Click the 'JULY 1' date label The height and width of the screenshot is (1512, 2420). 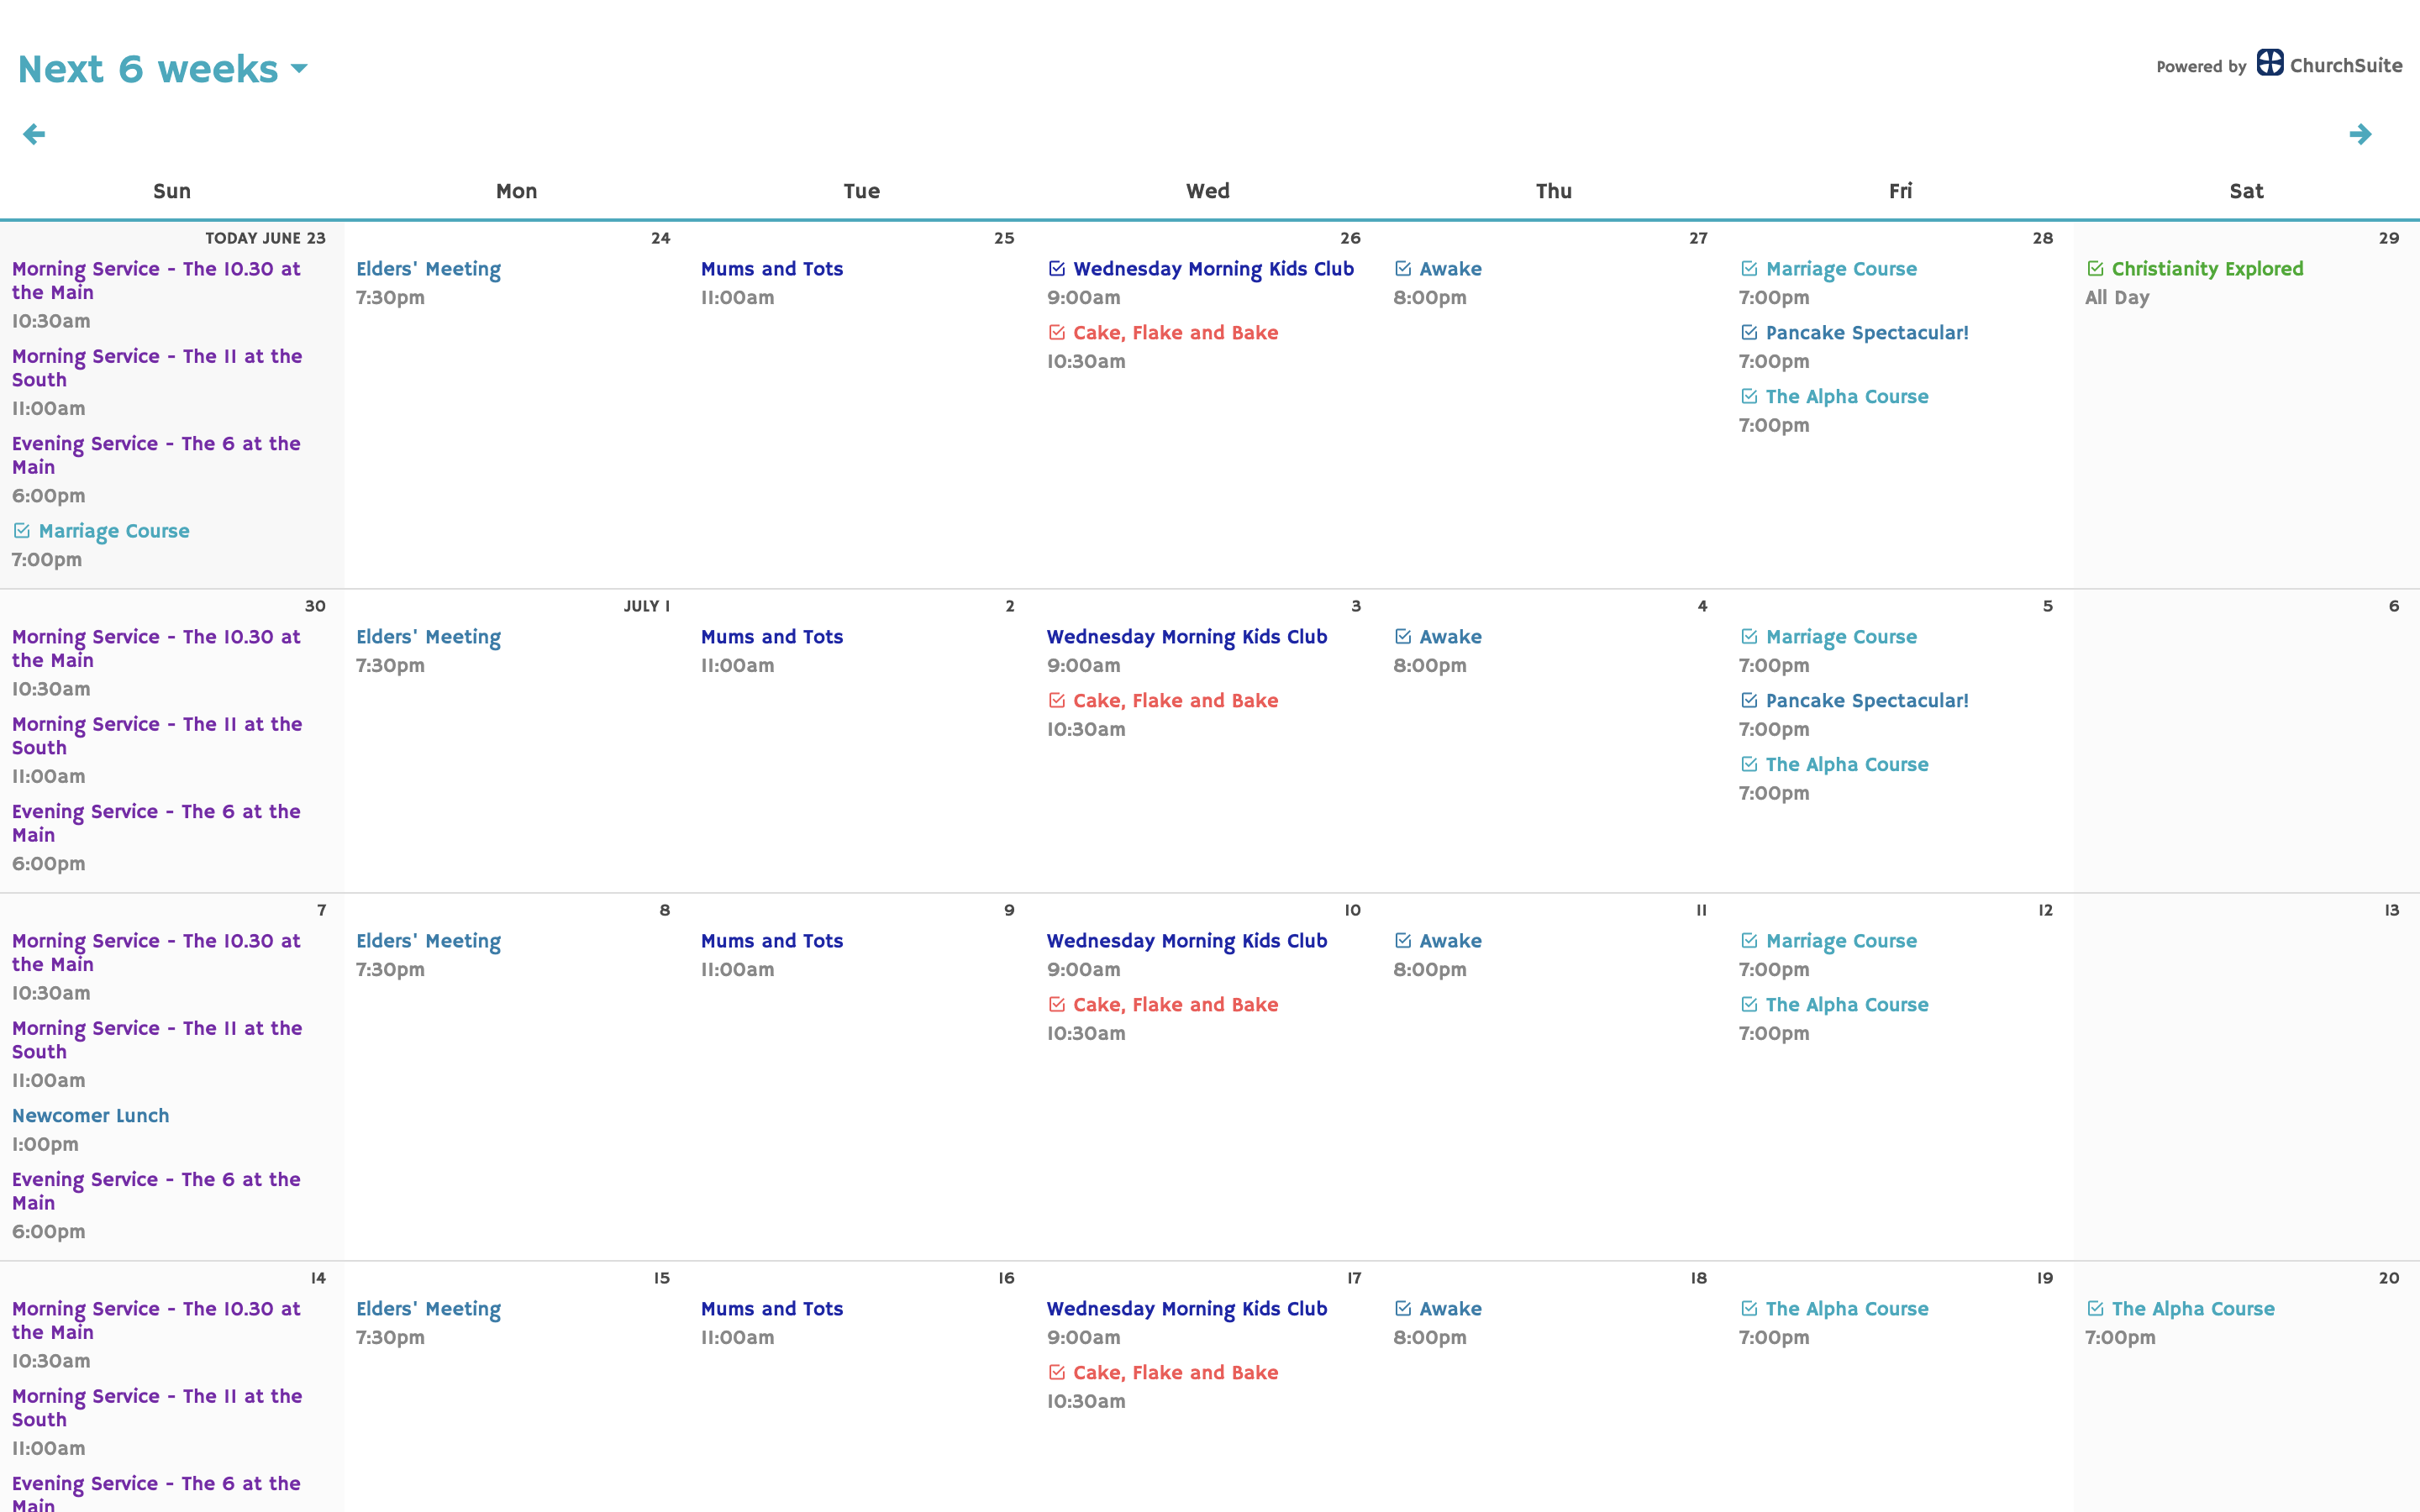[x=647, y=606]
